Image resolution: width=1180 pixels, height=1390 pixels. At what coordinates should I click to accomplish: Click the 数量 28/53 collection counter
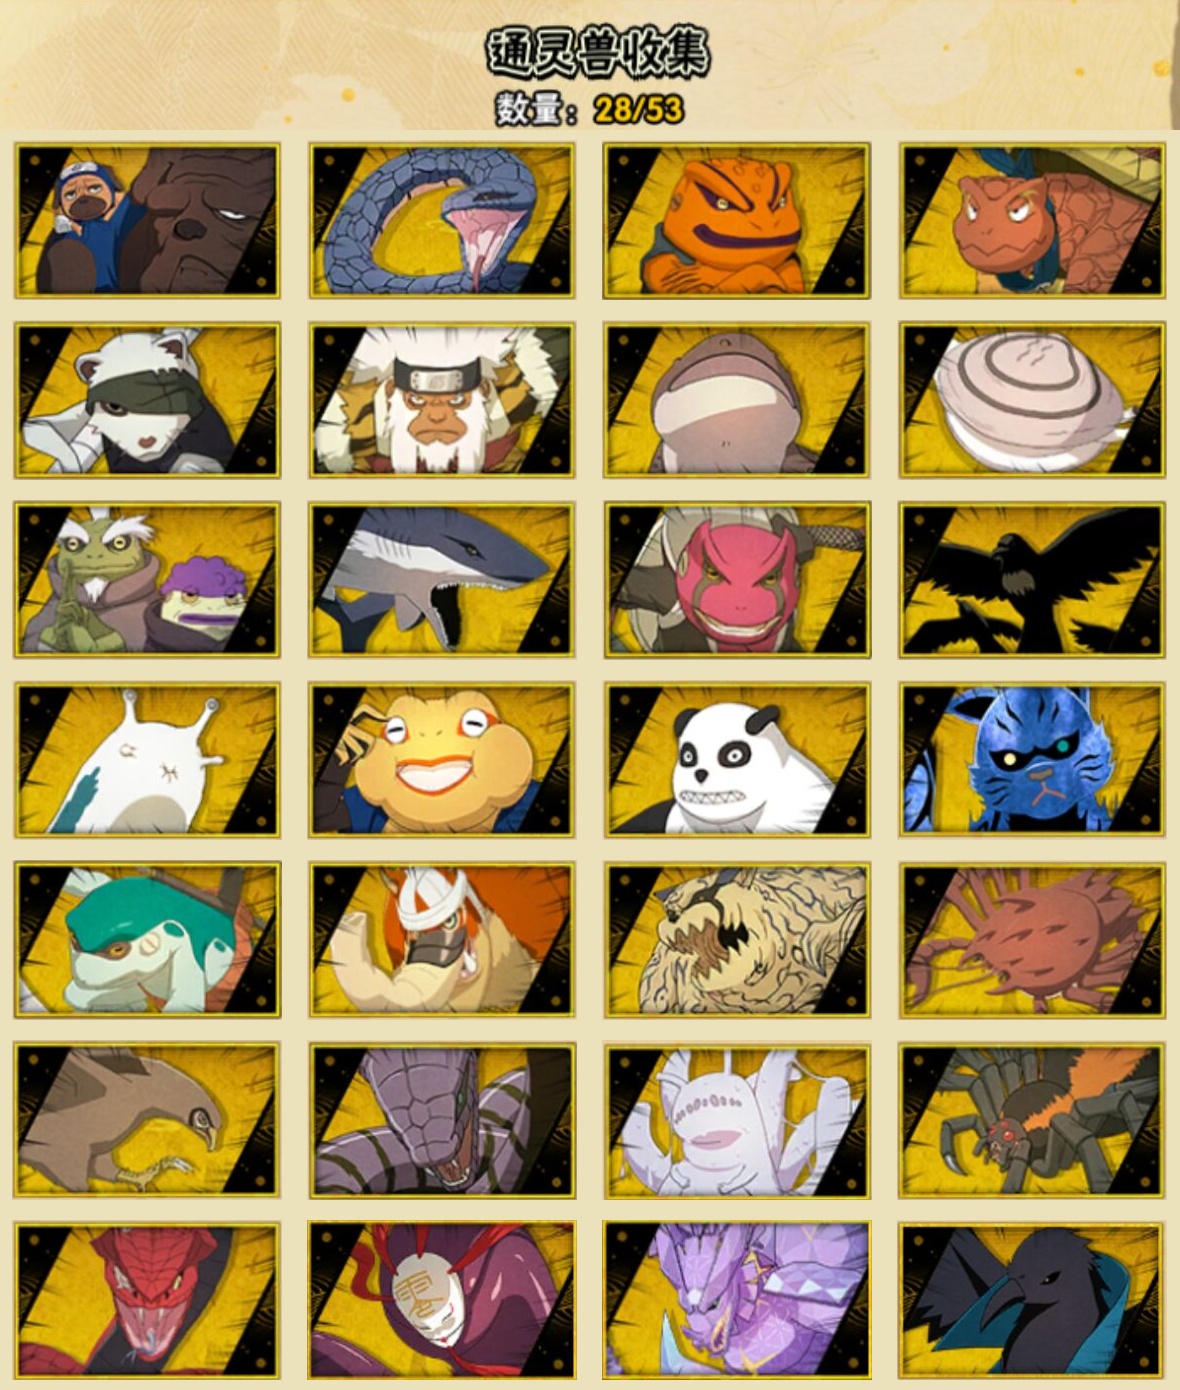point(590,108)
